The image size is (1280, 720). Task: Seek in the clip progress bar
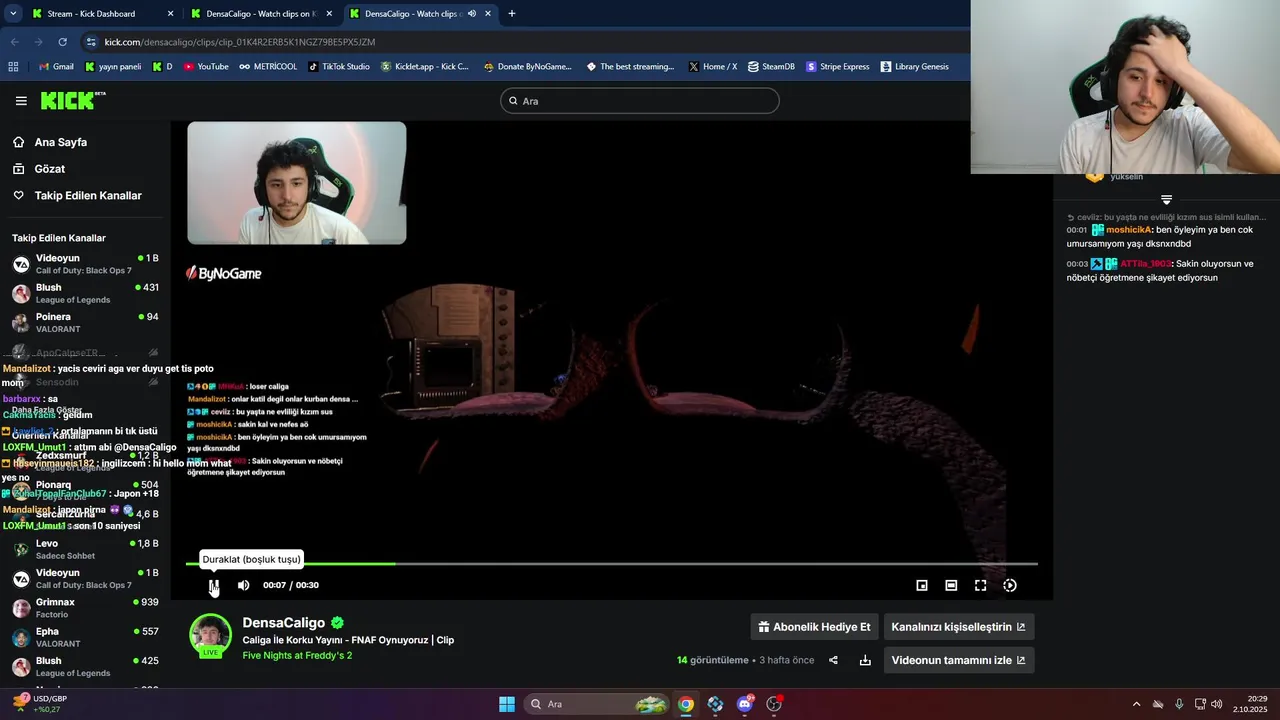pos(611,564)
